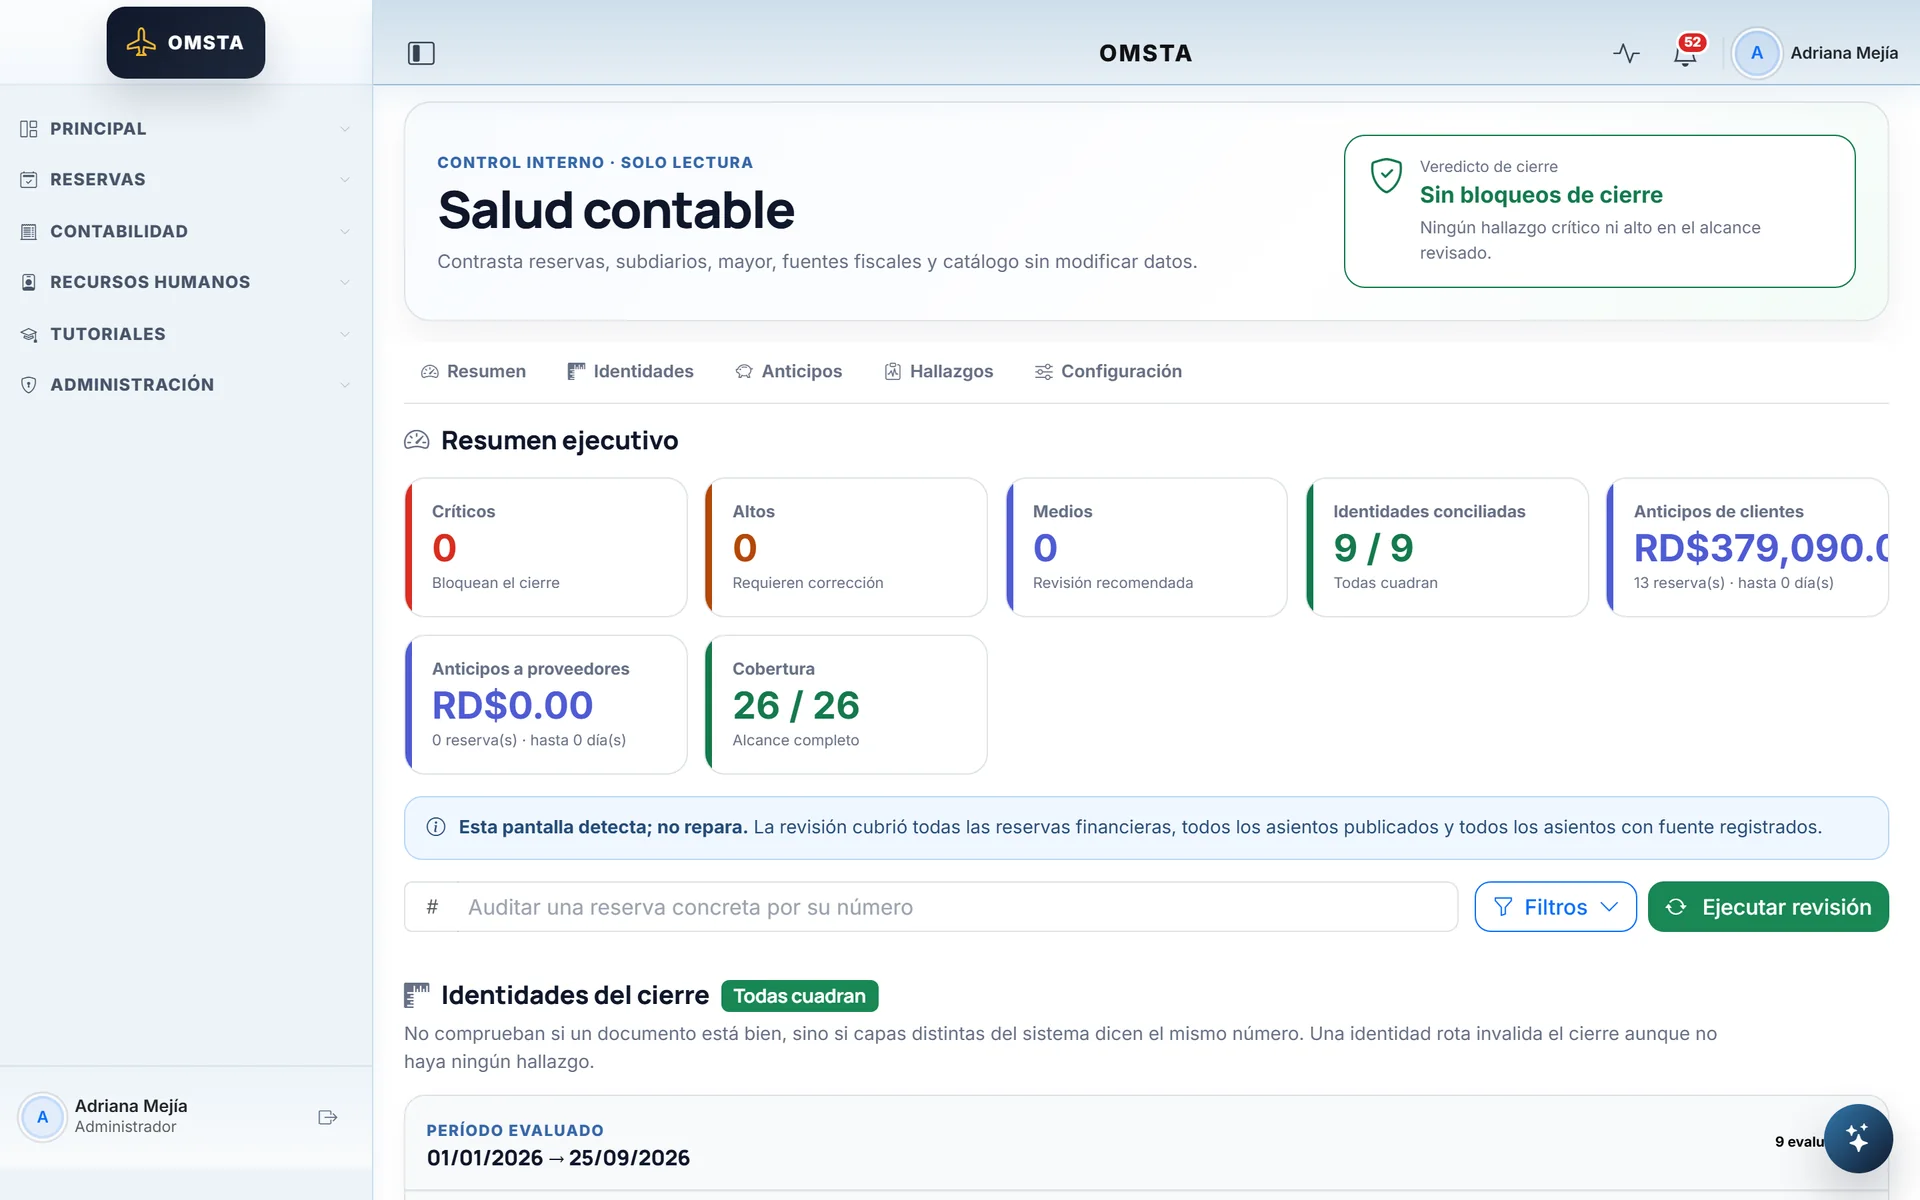The height and width of the screenshot is (1200, 1920).
Task: Toggle the sidebar panel icon
Action: click(421, 53)
